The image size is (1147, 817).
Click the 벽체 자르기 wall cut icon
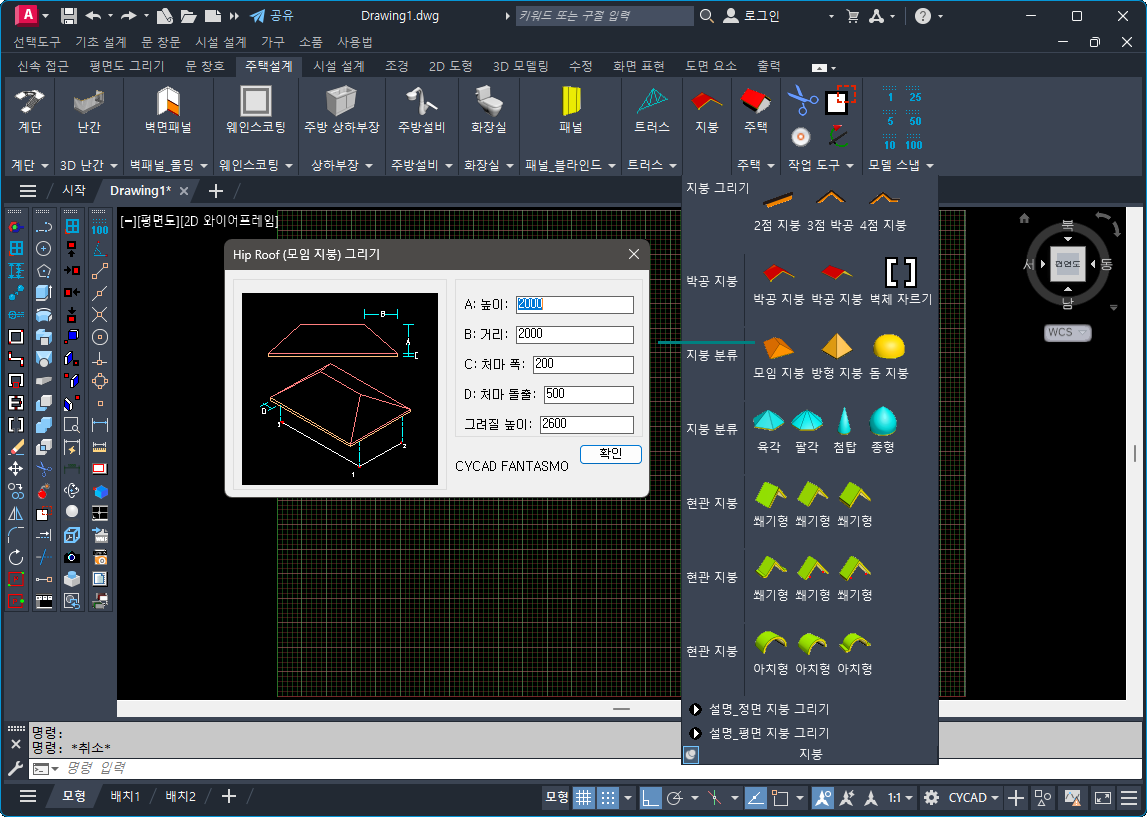[x=900, y=279]
